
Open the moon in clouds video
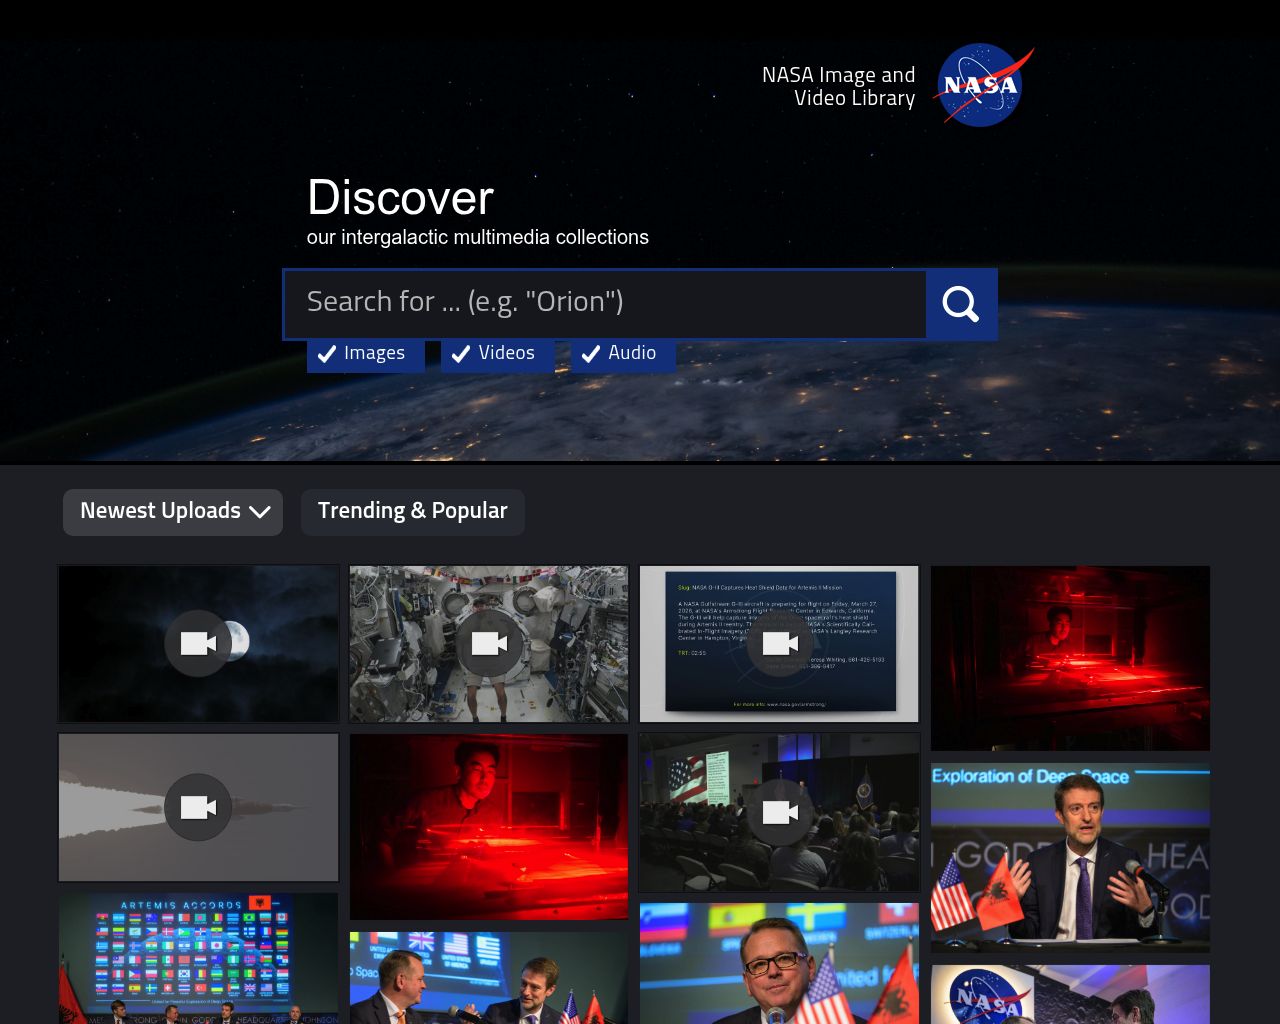tap(199, 644)
